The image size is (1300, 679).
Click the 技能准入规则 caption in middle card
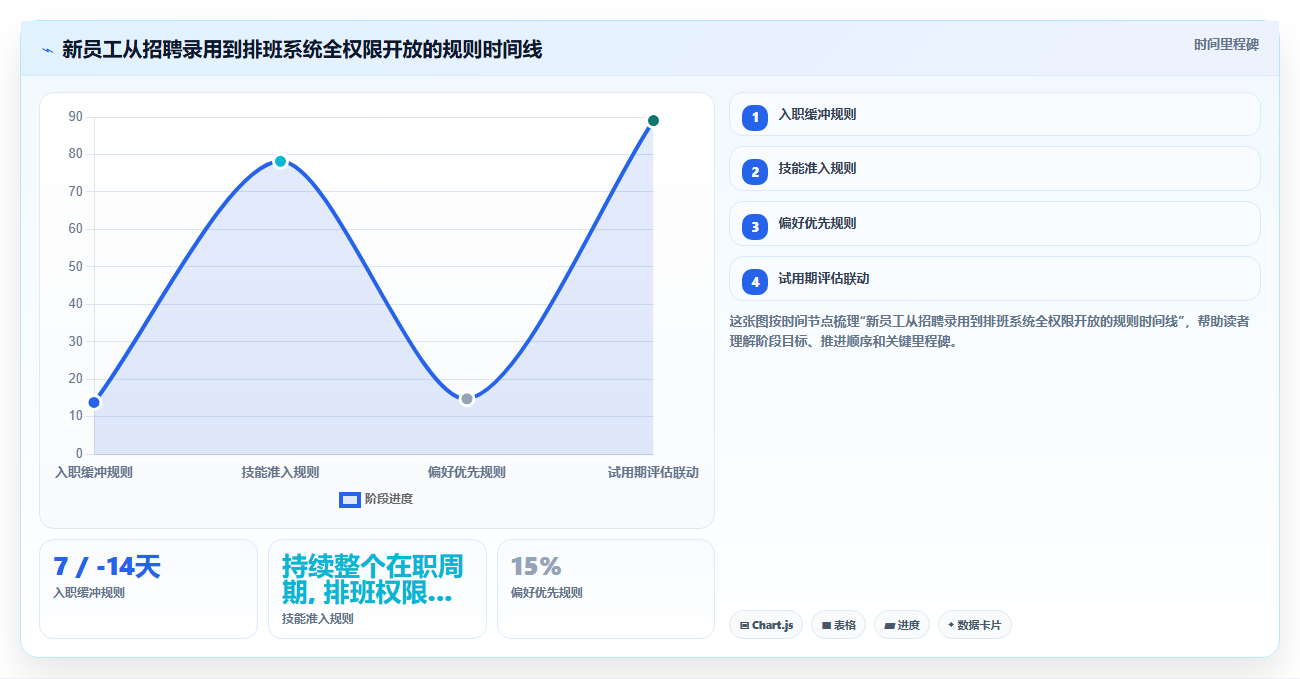tap(318, 619)
